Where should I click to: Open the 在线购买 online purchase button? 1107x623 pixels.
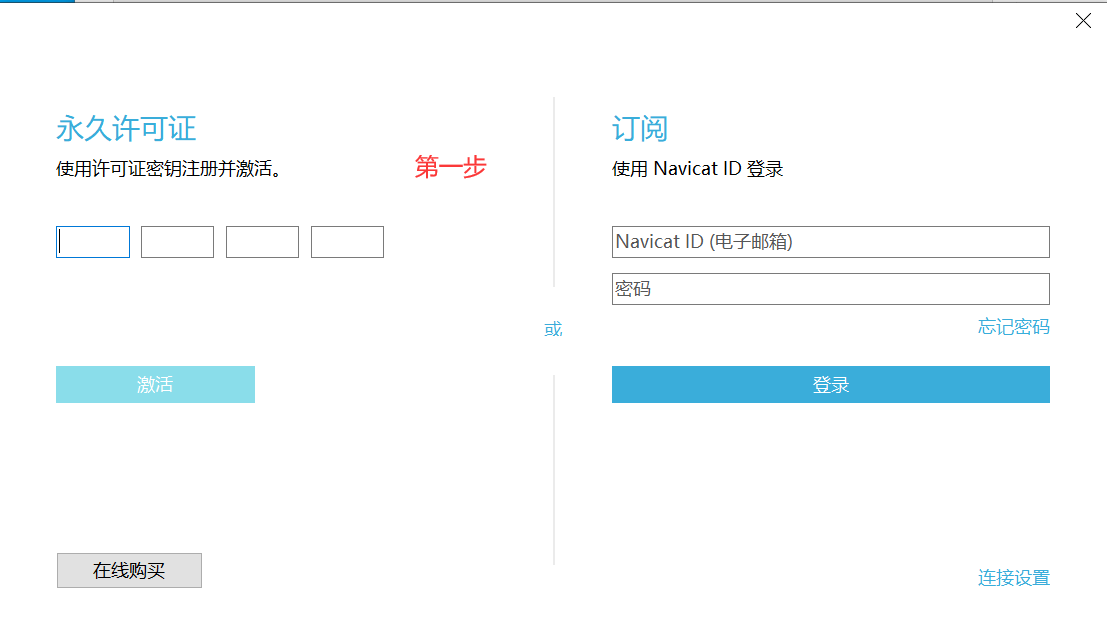pos(129,571)
